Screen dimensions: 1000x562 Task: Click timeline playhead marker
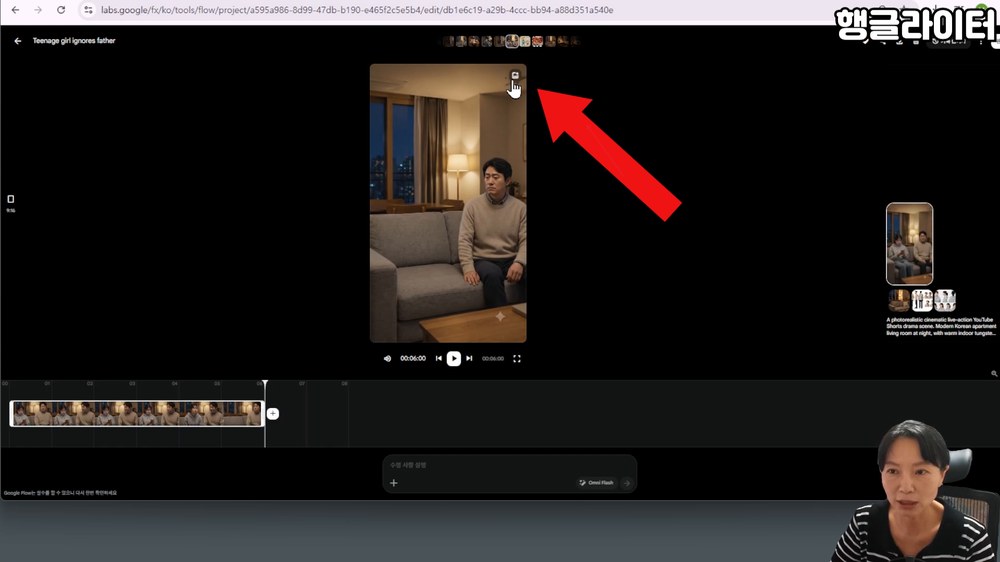pyautogui.click(x=265, y=383)
